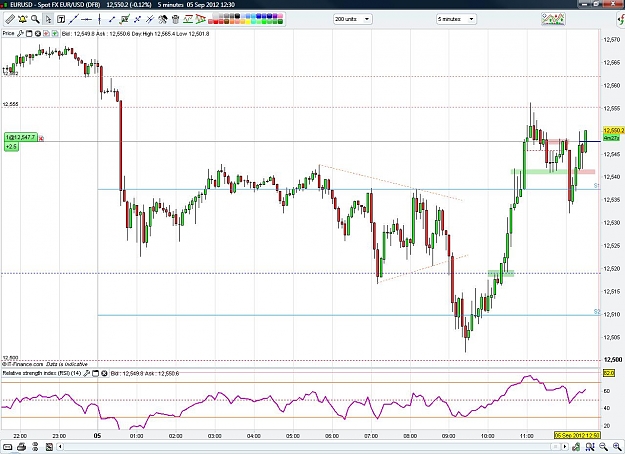
Task: Click horizontal scrollbar left arrow
Action: pyautogui.click(x=60, y=447)
